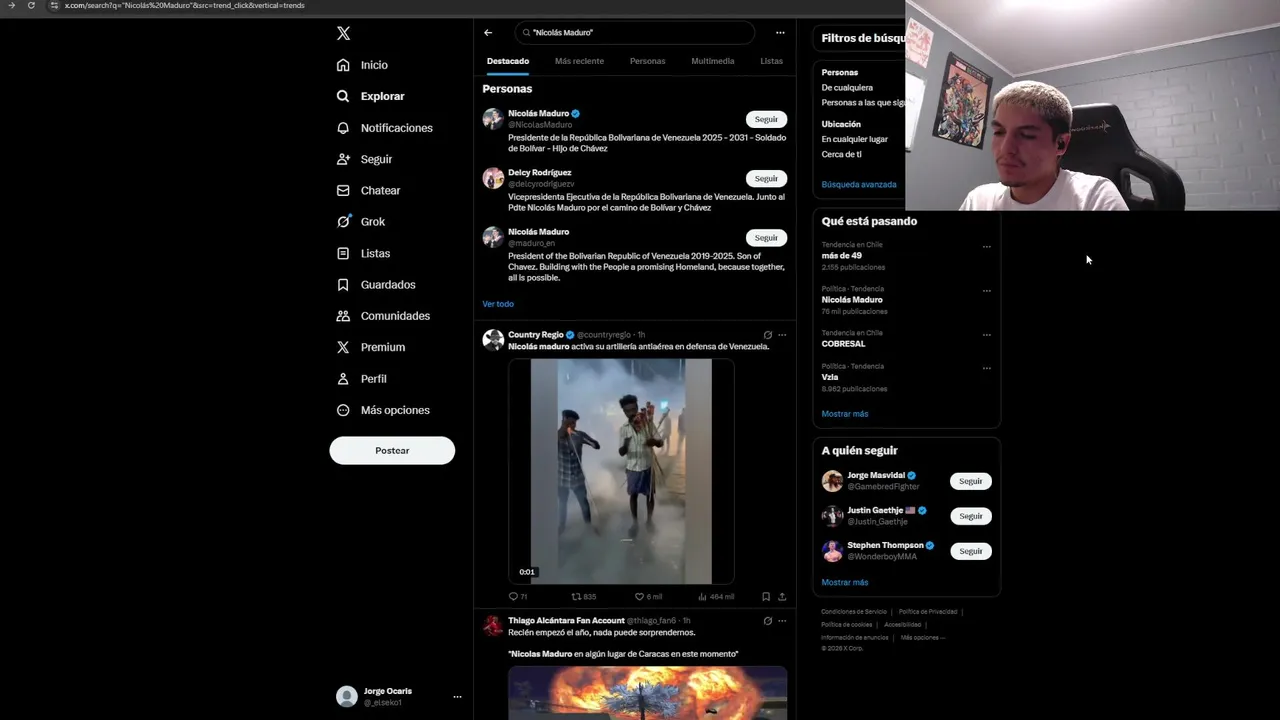Open Perfil in the sidebar
Screen dimensions: 1280x720
[361, 379]
